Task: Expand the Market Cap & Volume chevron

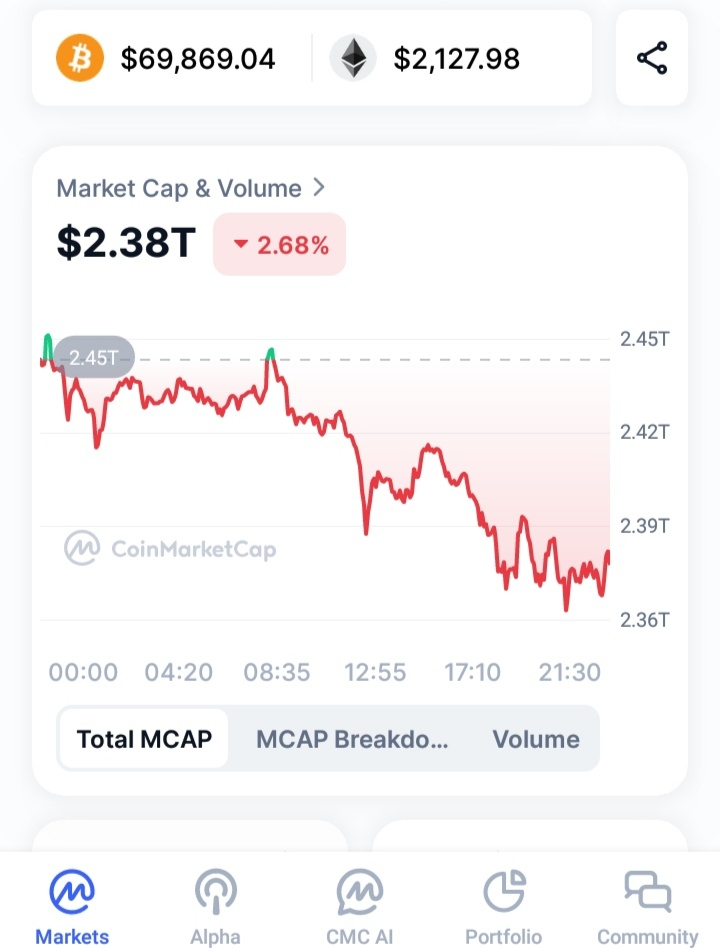Action: 319,187
